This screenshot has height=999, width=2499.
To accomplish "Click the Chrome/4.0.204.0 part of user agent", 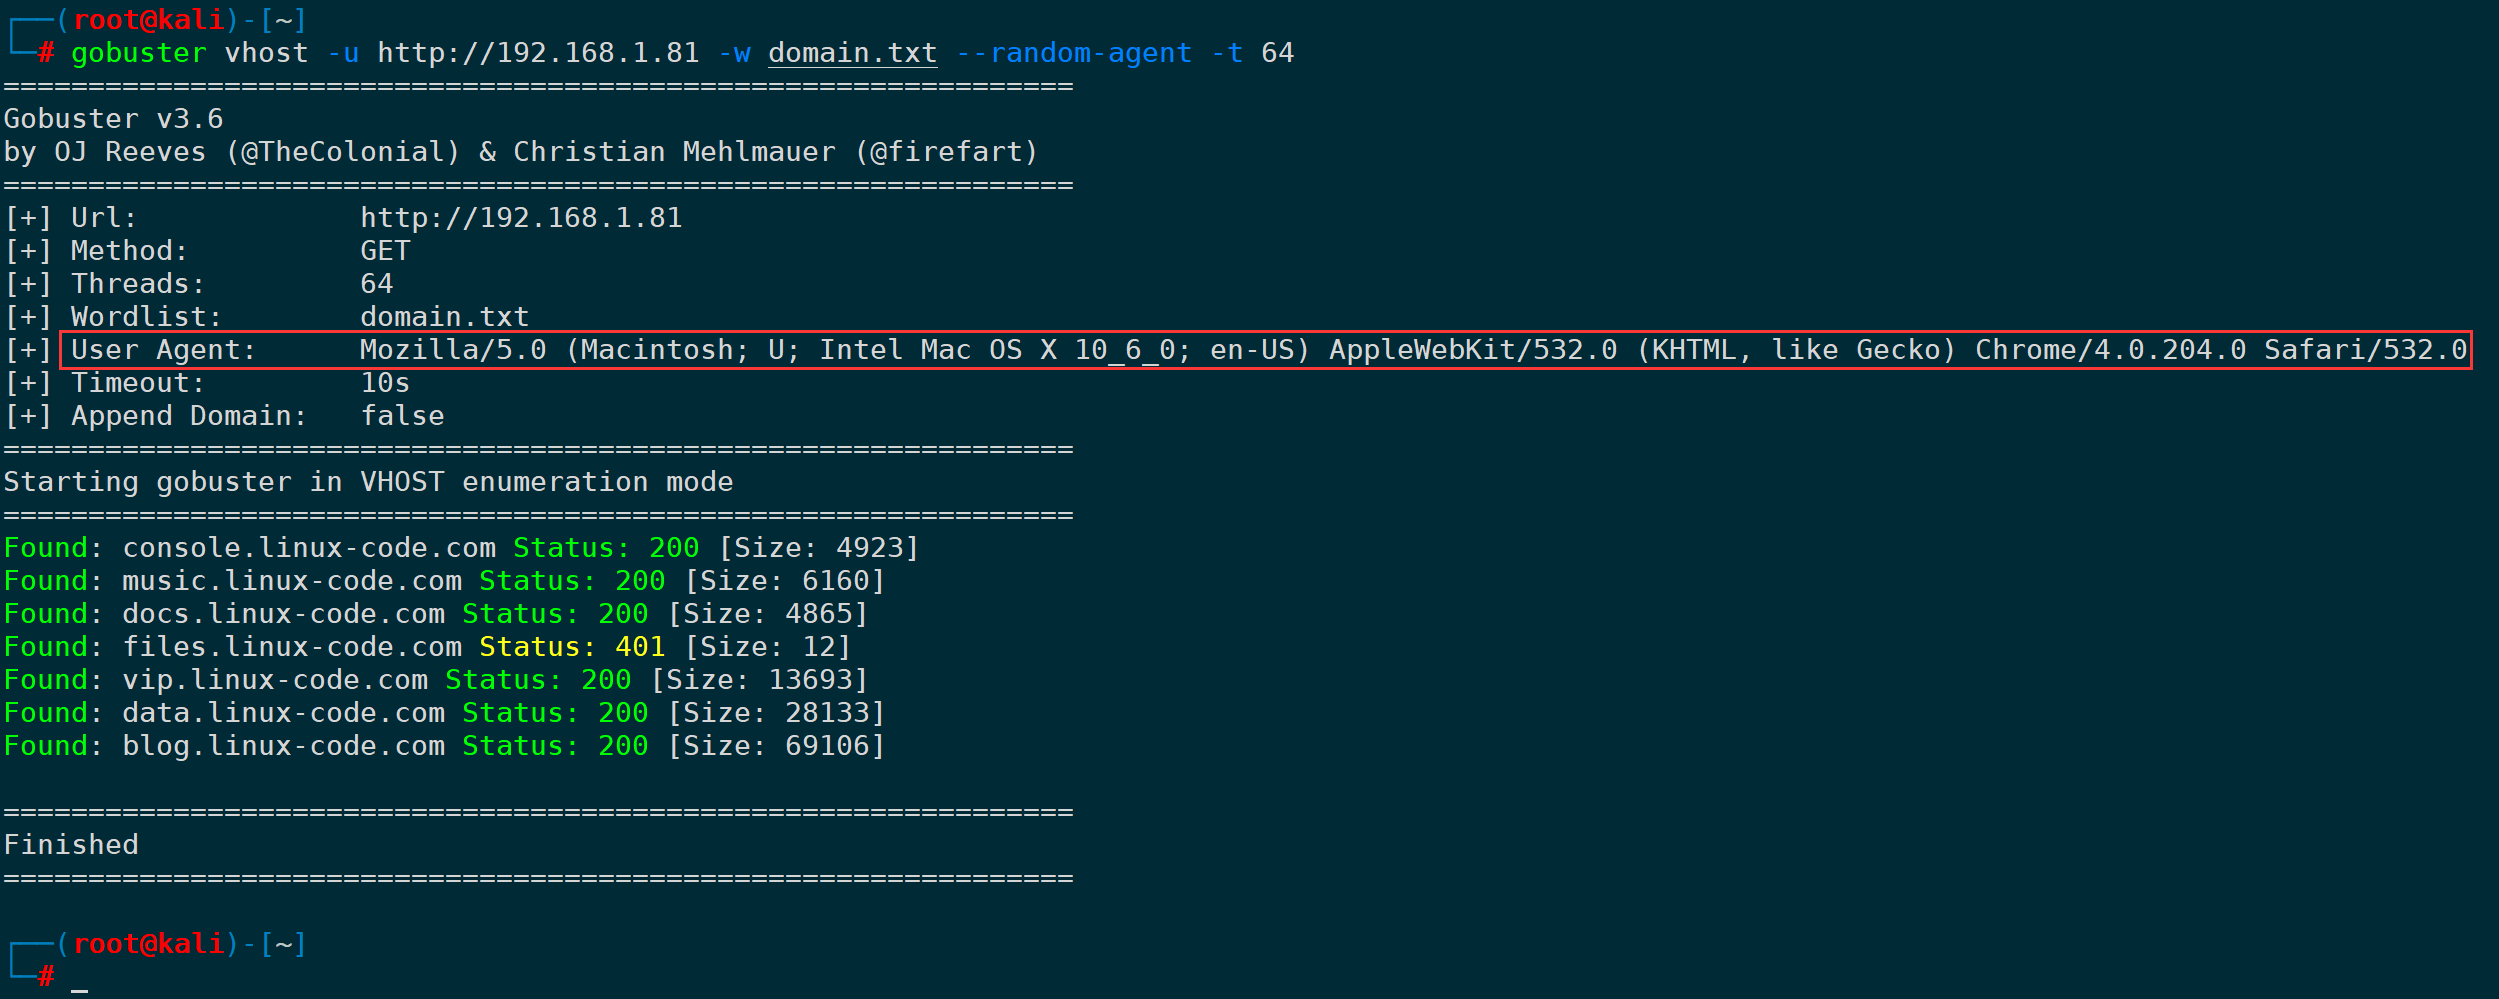I will (2110, 350).
